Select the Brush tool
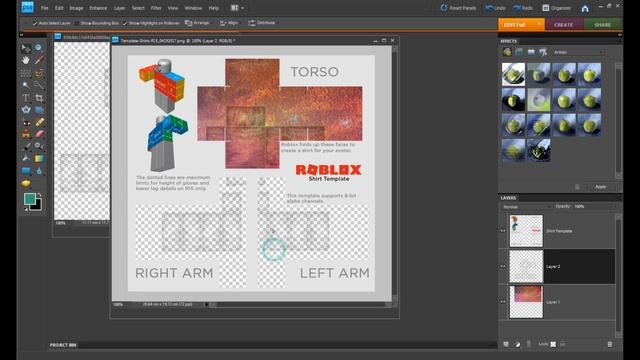The width and height of the screenshot is (640, 360). [26, 146]
